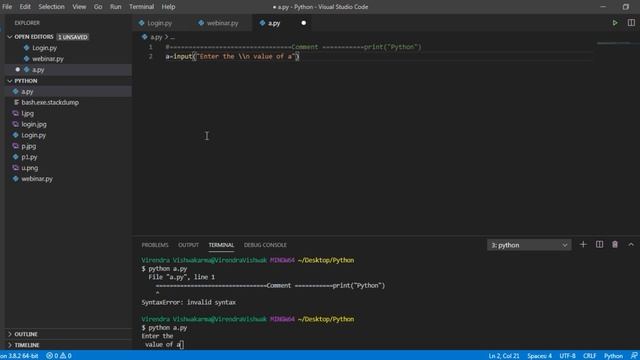
Task: Maximize the panel with the up chevron
Action: coord(631,244)
